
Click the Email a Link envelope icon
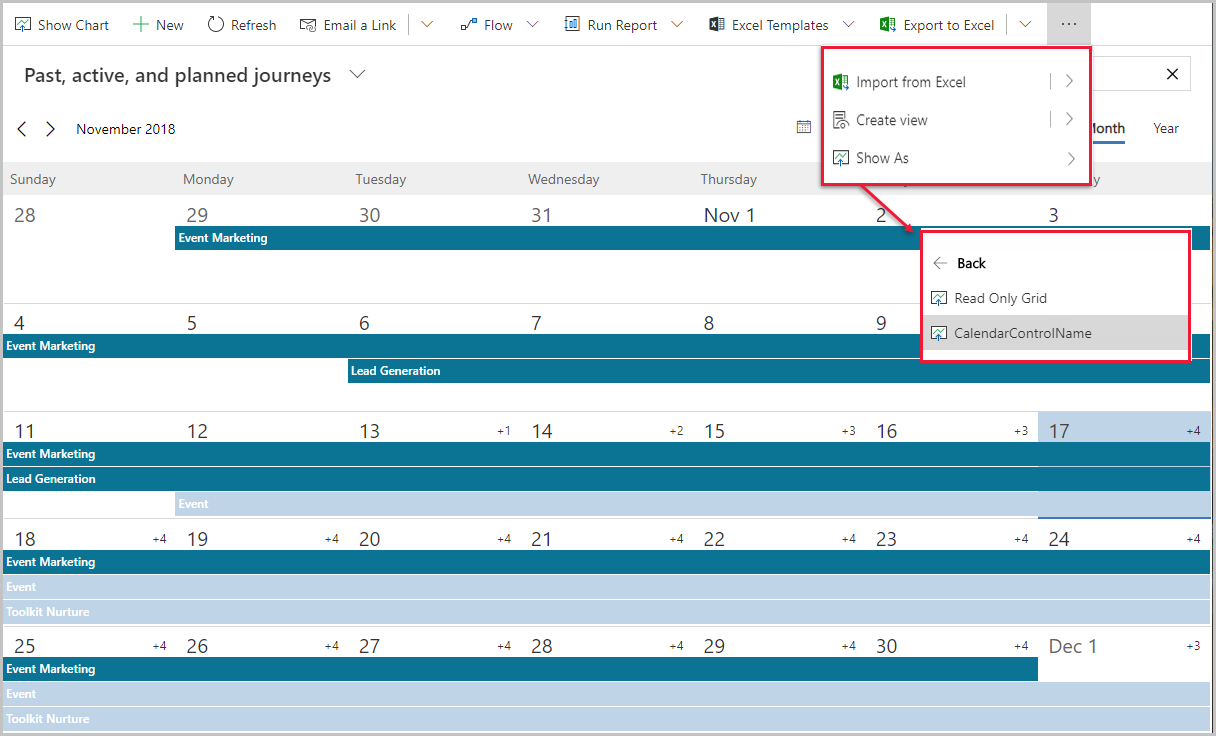coord(308,25)
